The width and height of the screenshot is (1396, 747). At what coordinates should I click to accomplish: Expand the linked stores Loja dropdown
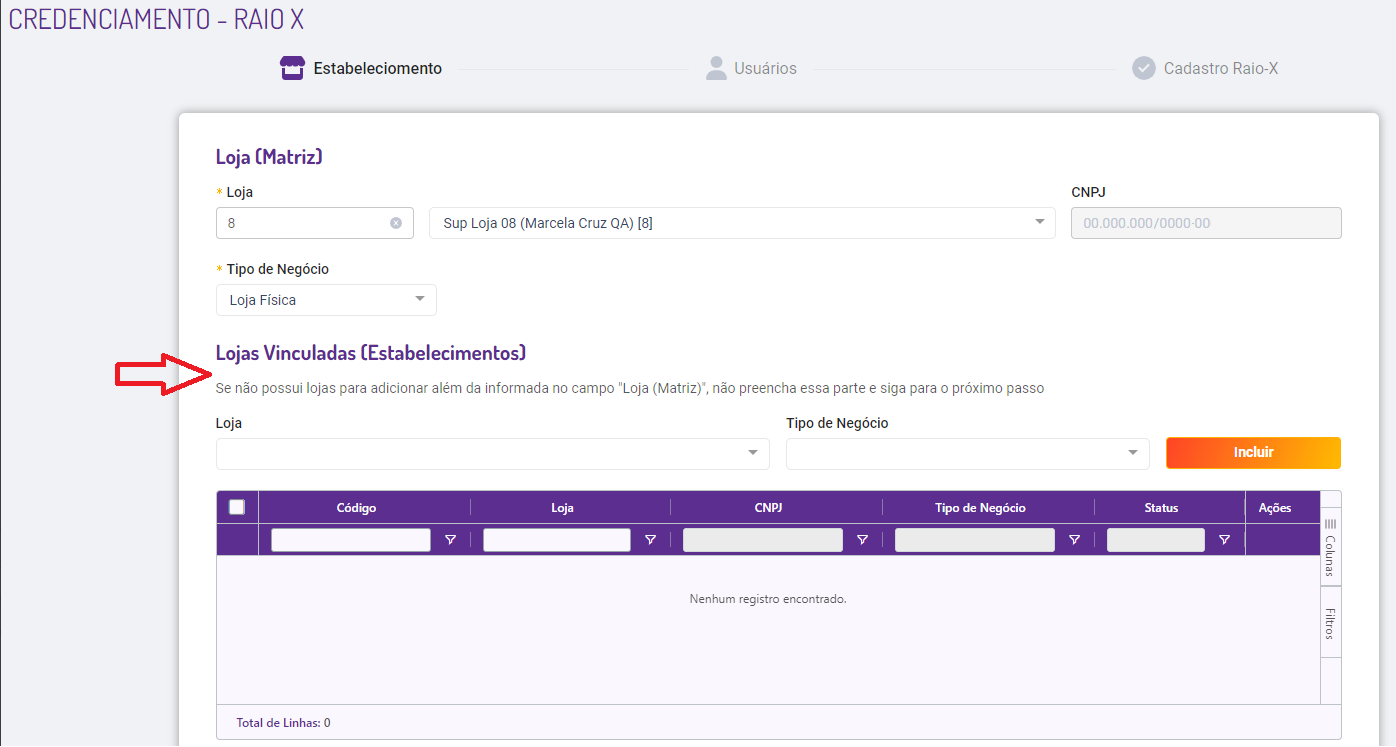(x=753, y=453)
